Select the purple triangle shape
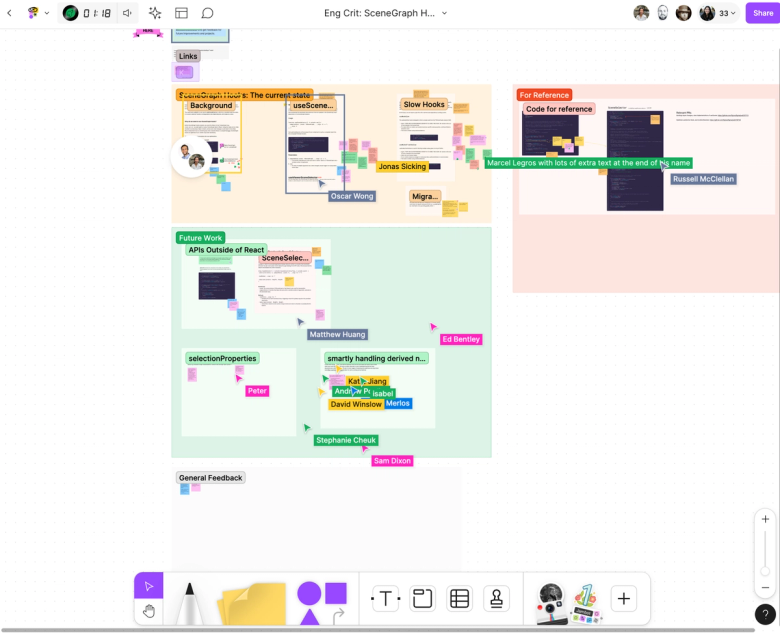Image resolution: width=780 pixels, height=633 pixels. [309, 617]
